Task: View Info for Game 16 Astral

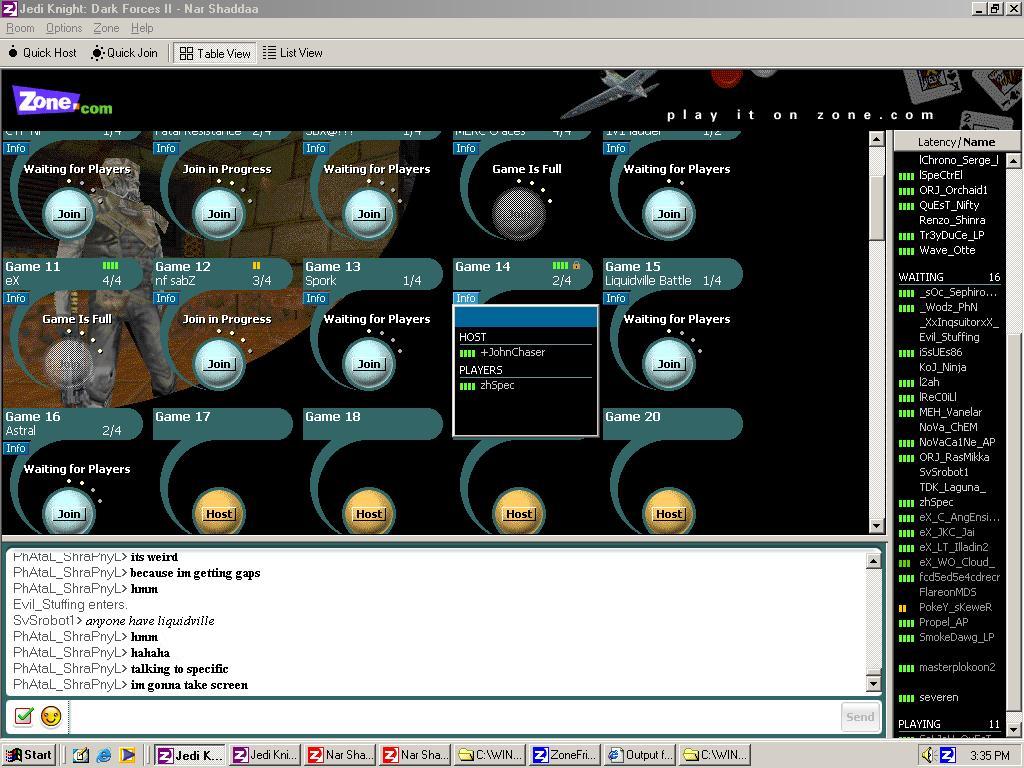Action: pyautogui.click(x=16, y=449)
